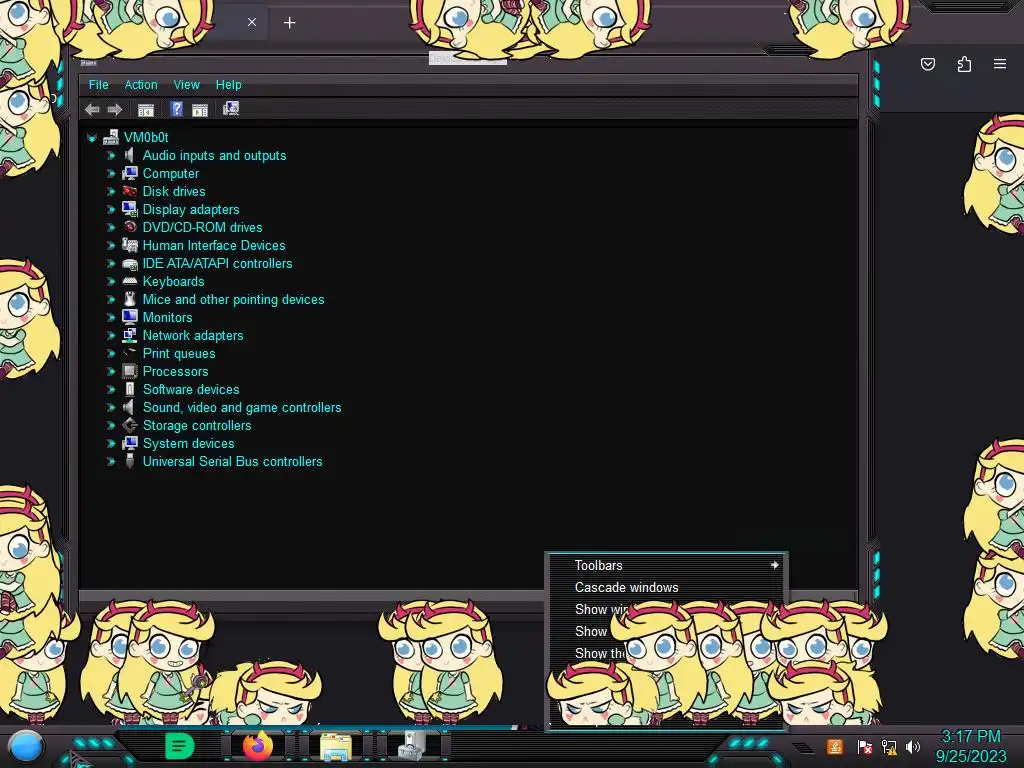Select the Network adapters label
This screenshot has width=1024, height=768.
click(193, 335)
